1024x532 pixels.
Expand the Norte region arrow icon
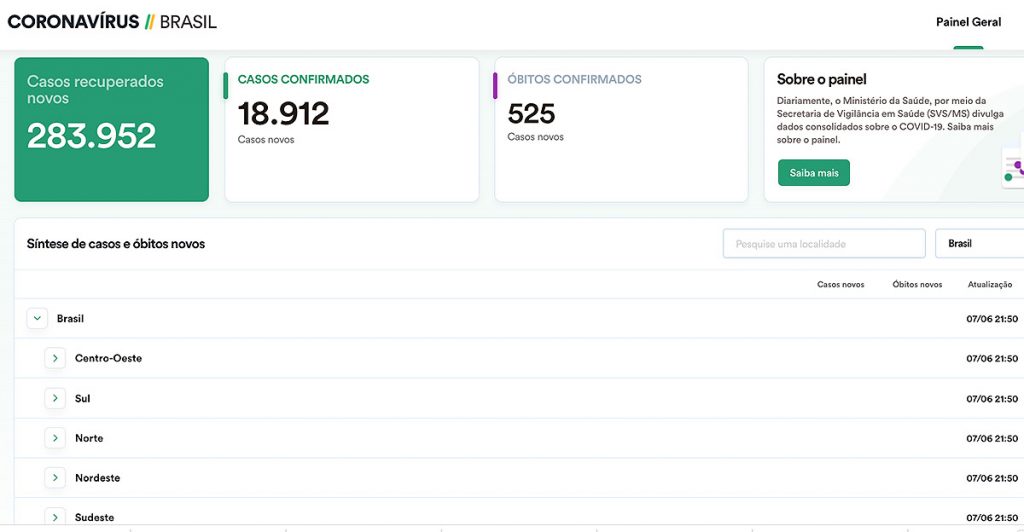(x=55, y=438)
